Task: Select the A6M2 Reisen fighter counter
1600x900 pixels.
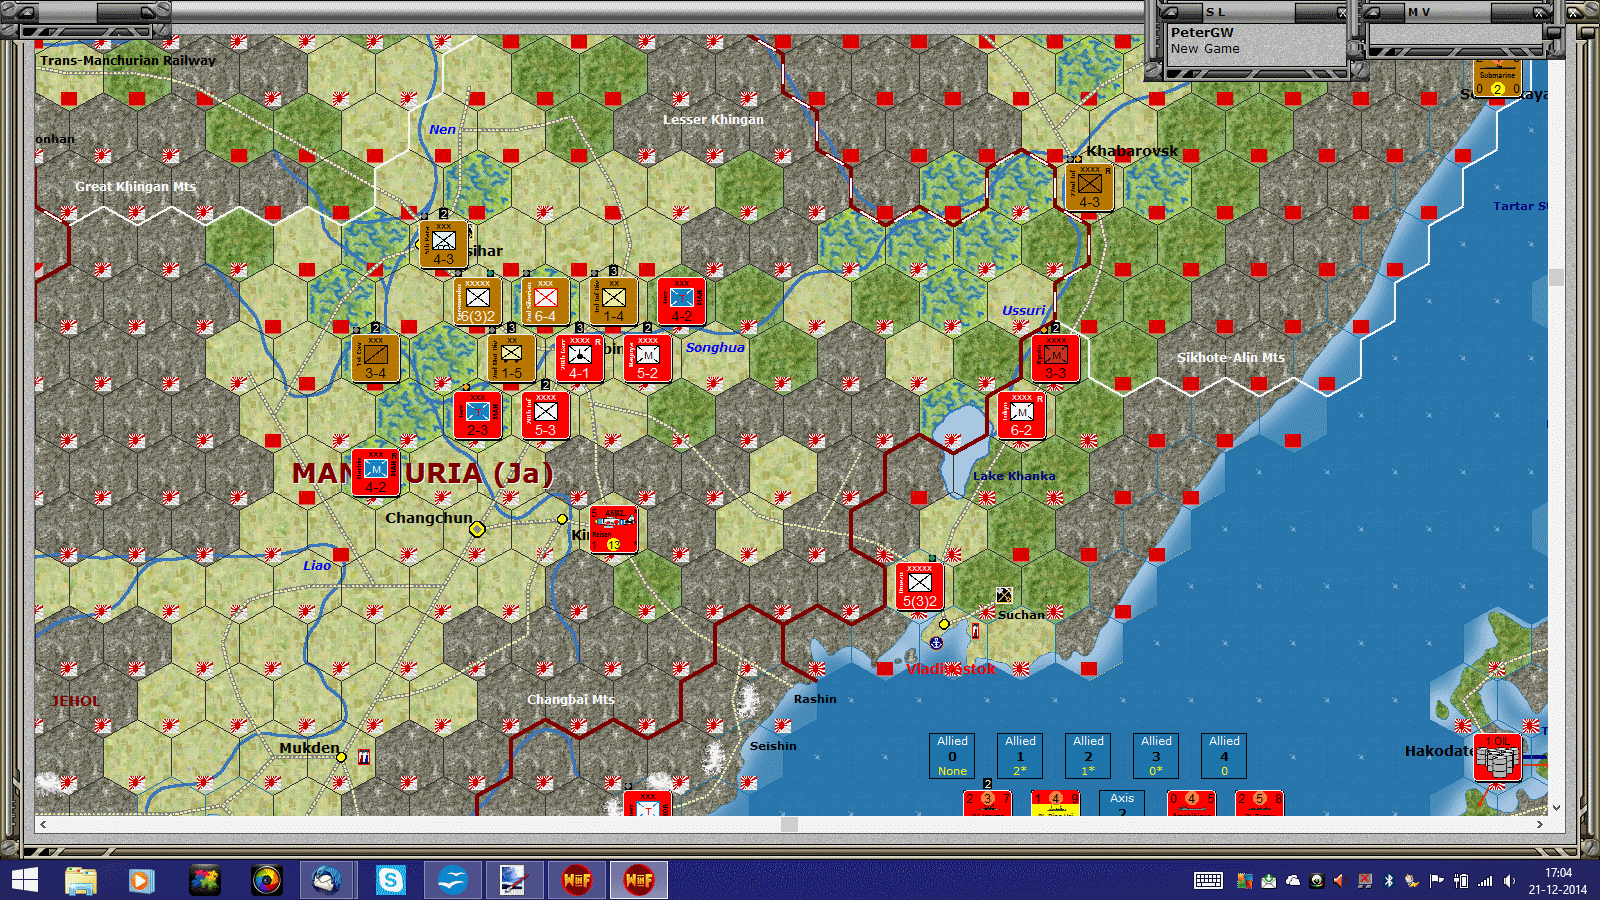Action: pyautogui.click(x=613, y=530)
